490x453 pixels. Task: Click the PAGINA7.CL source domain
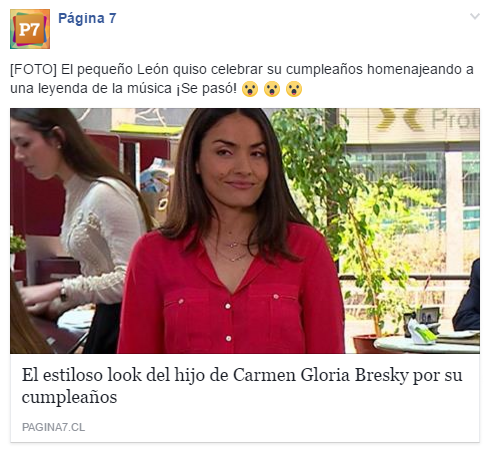click(x=53, y=427)
